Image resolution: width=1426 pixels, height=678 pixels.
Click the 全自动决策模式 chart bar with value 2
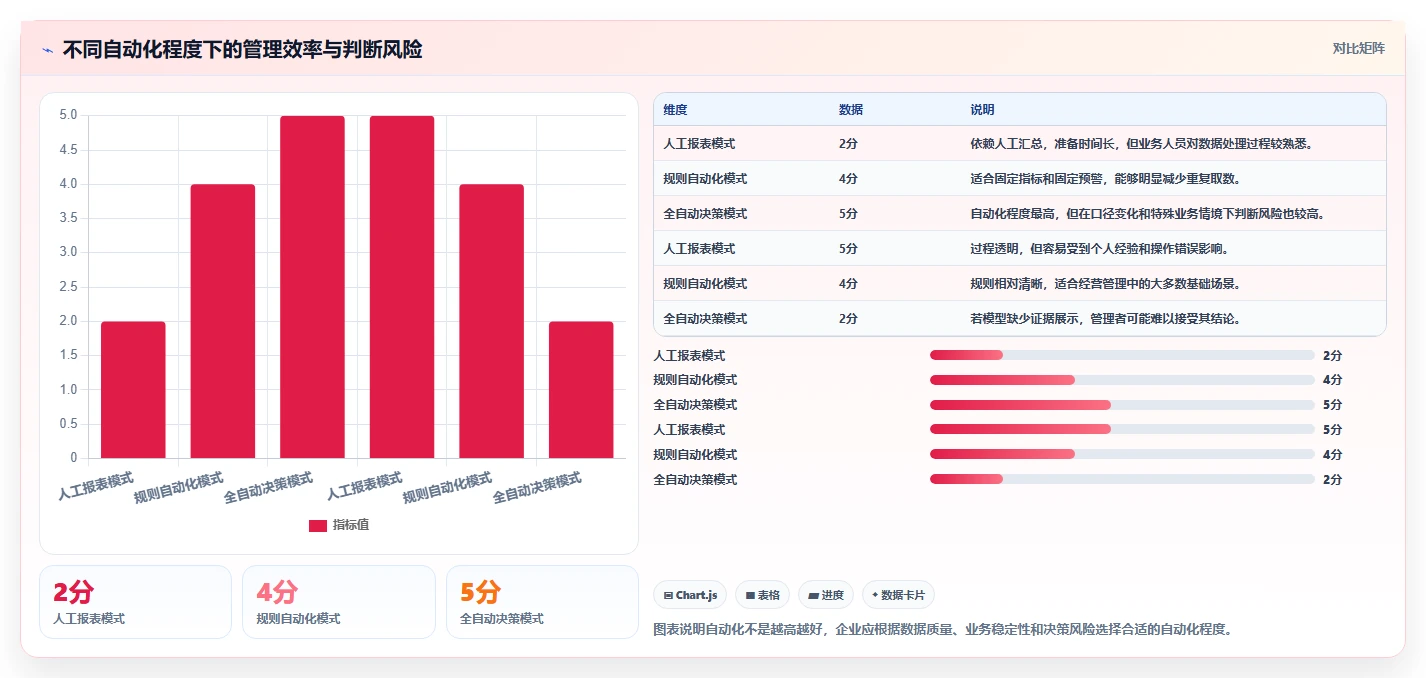coord(581,389)
